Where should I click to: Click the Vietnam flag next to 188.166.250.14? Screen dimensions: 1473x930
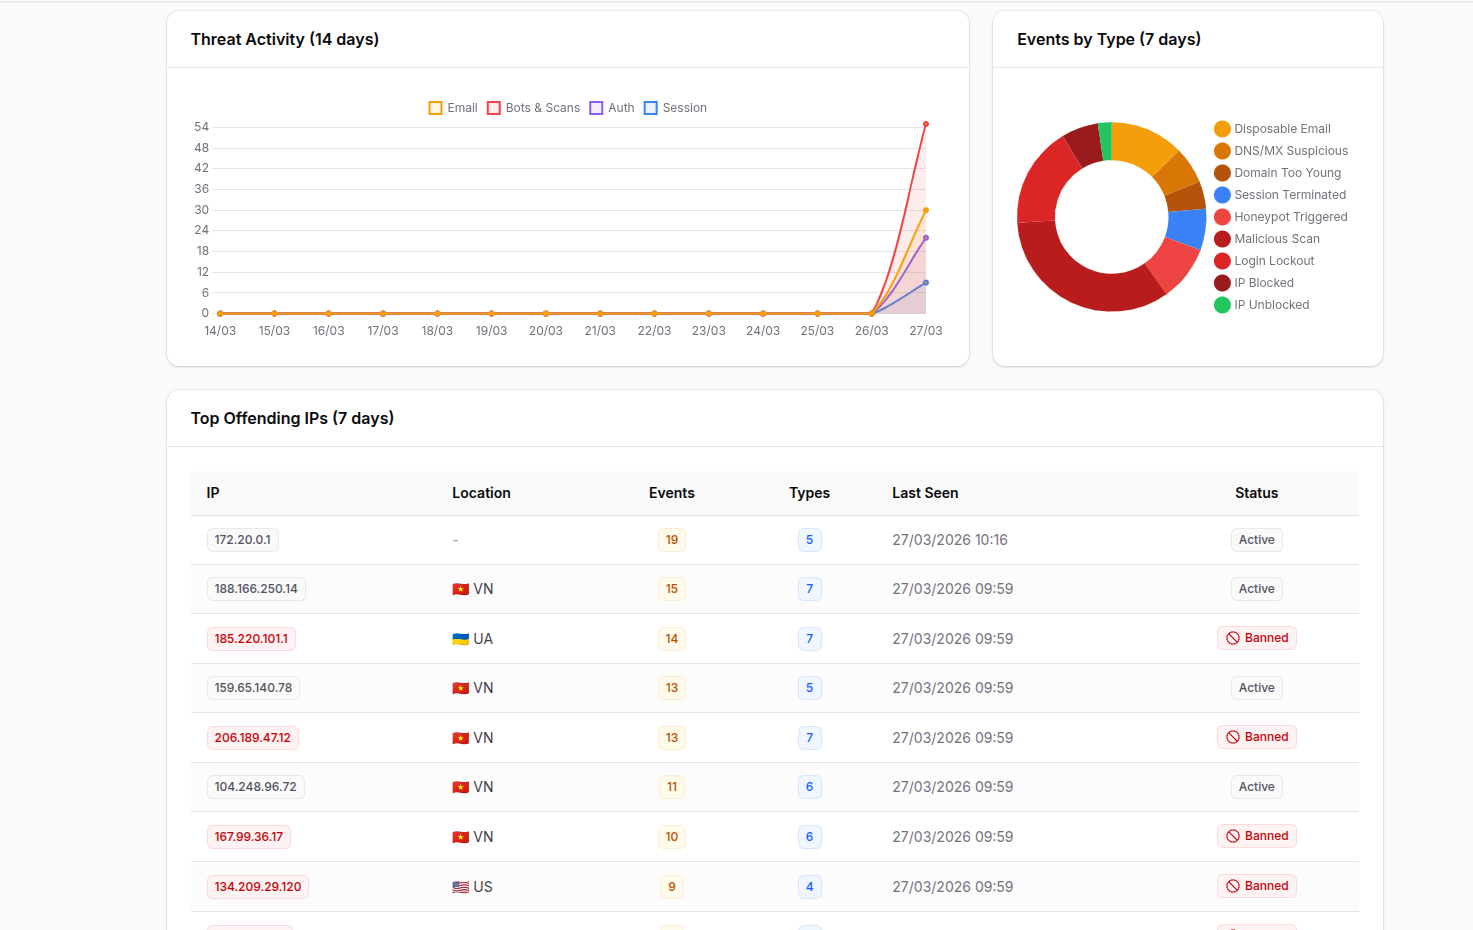pyautogui.click(x=460, y=588)
